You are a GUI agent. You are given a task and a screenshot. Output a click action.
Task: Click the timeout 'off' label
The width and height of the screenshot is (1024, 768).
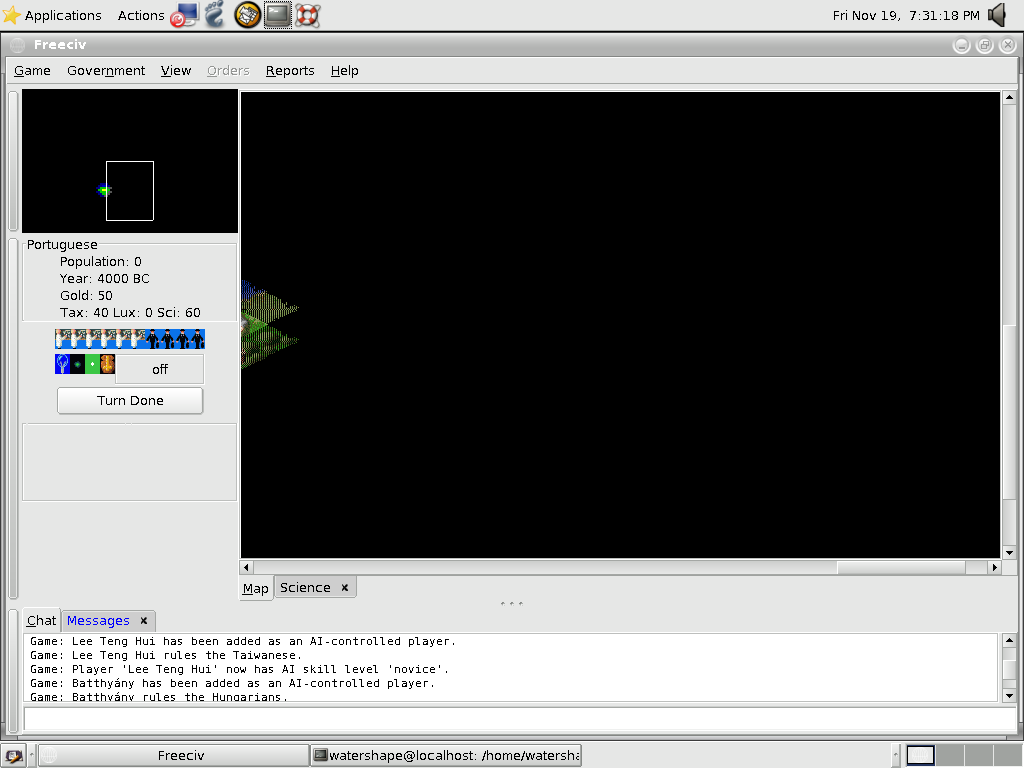pyautogui.click(x=160, y=370)
